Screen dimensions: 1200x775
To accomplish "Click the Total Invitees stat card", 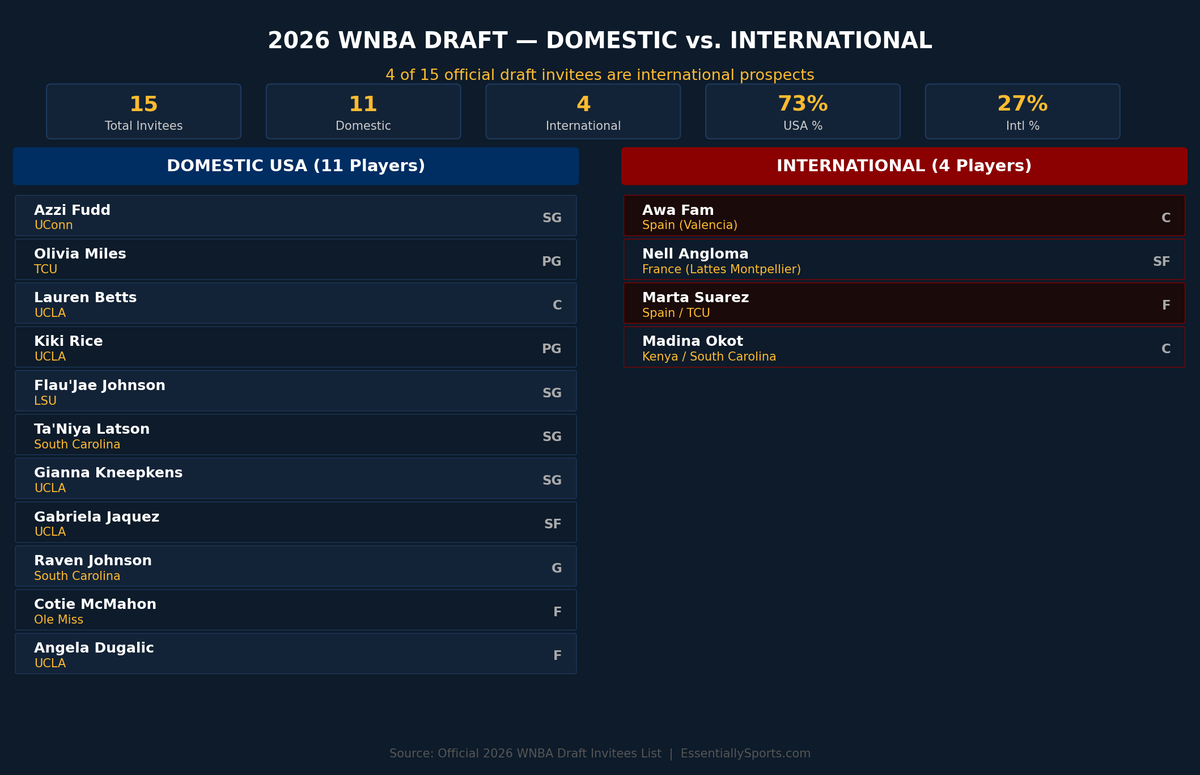I will (143, 111).
